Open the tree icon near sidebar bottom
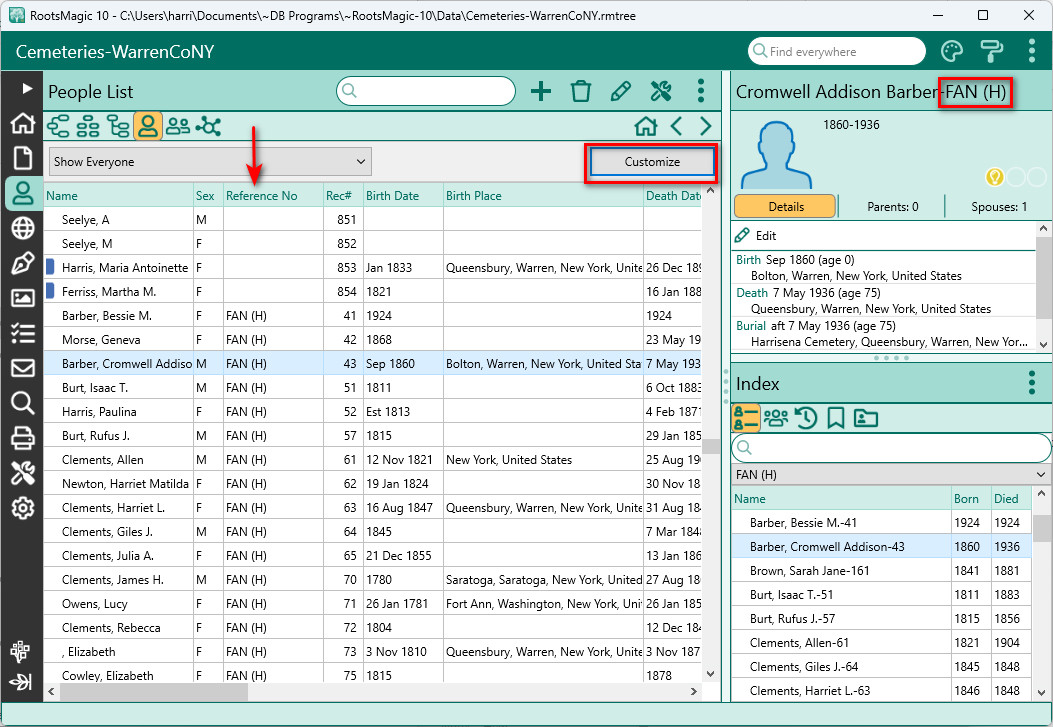Image resolution: width=1053 pixels, height=727 pixels. pos(21,651)
